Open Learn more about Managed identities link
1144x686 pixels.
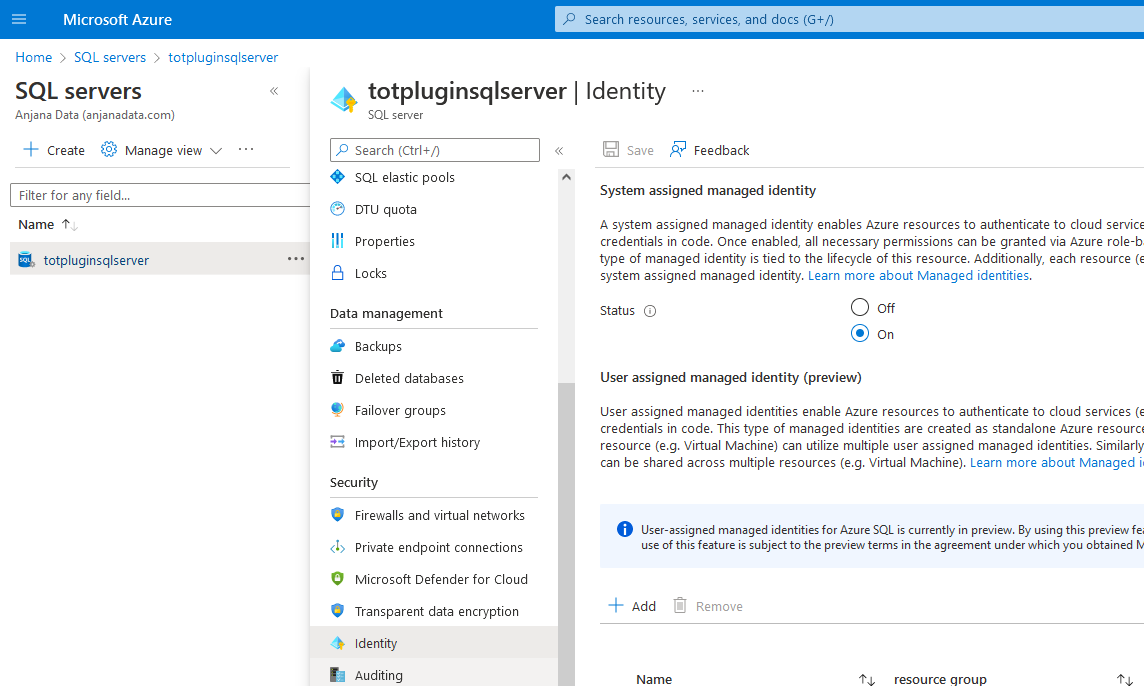(x=918, y=276)
